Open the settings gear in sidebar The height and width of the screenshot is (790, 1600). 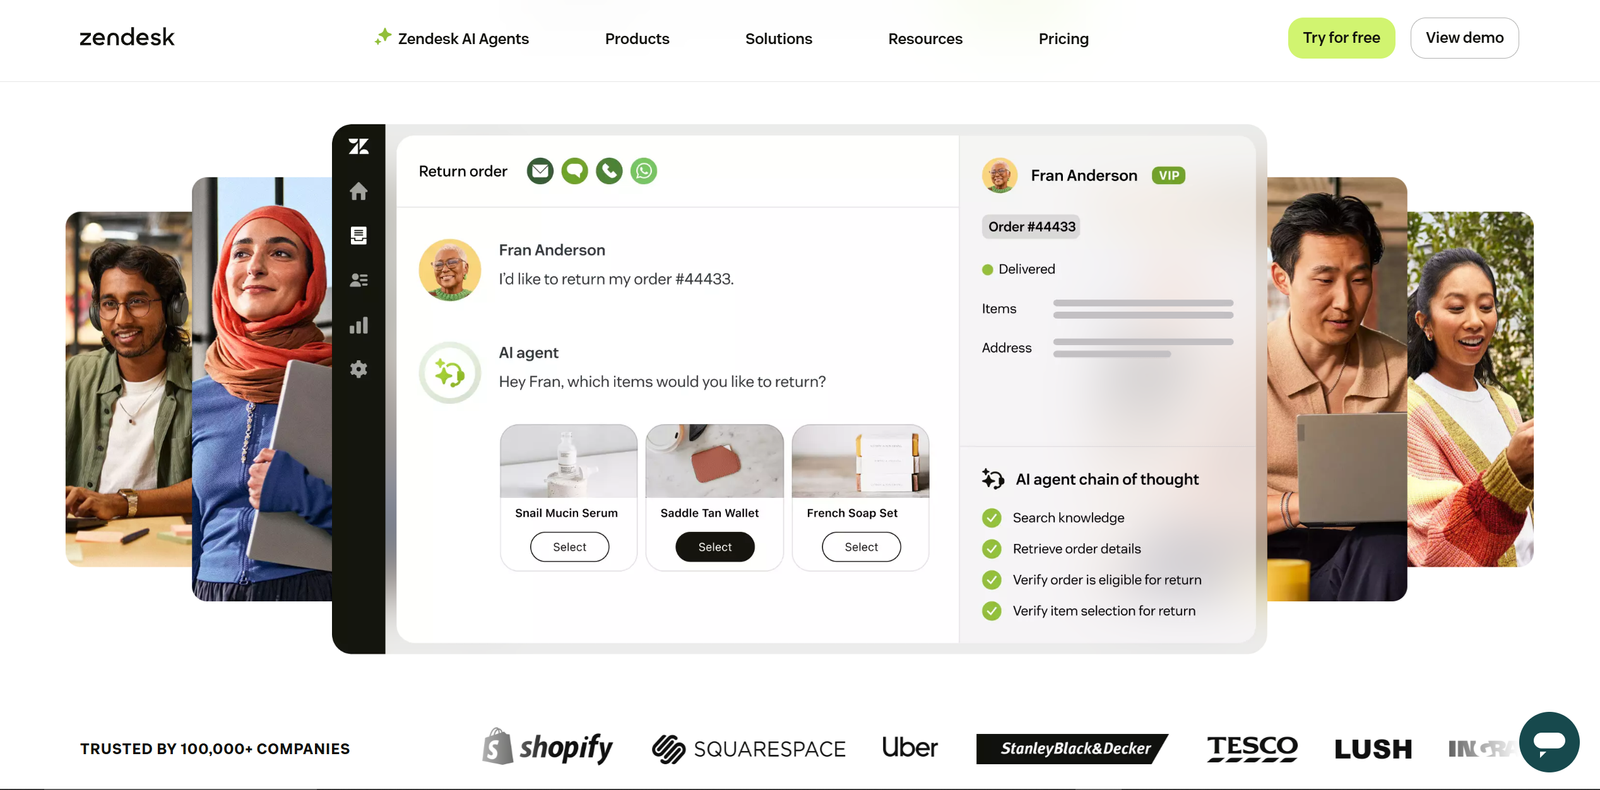pyautogui.click(x=359, y=369)
